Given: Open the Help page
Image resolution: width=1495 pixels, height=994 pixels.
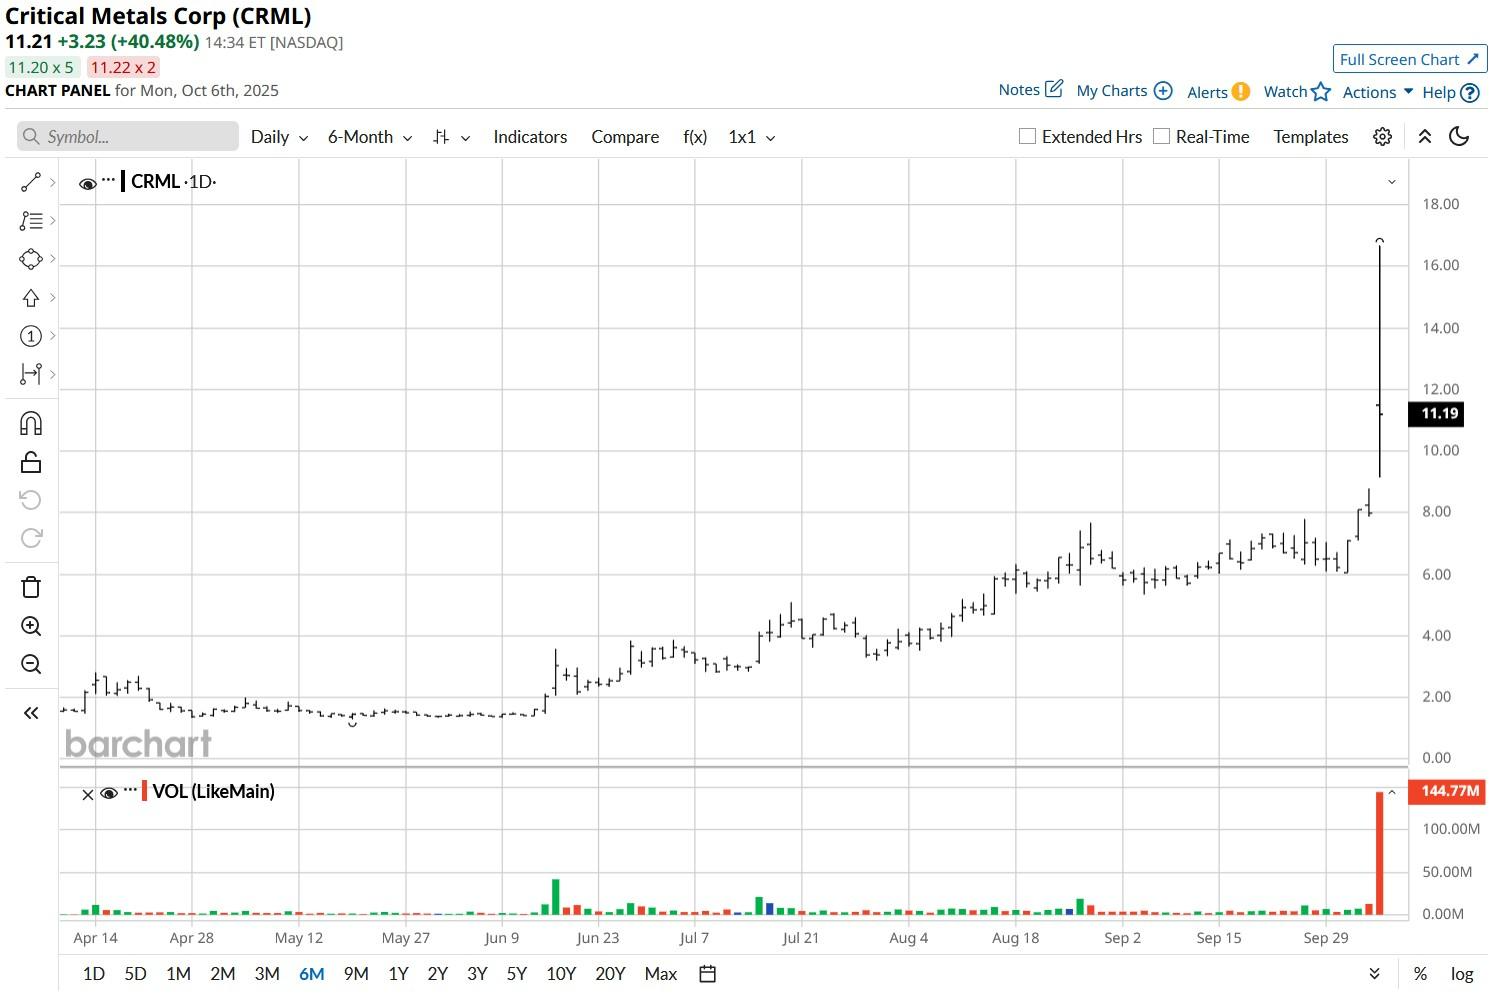Looking at the screenshot, I should coord(1450,92).
